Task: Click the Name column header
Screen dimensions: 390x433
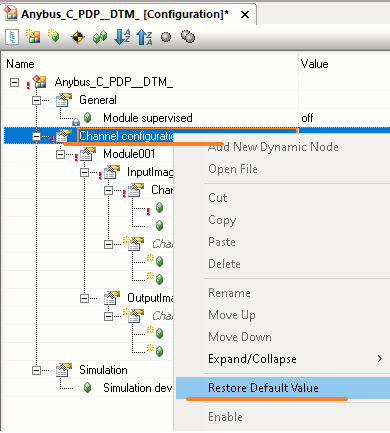Action: tap(151, 64)
